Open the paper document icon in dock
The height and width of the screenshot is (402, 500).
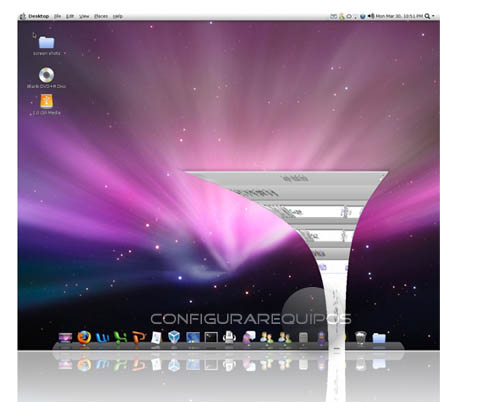pyautogui.click(x=156, y=337)
